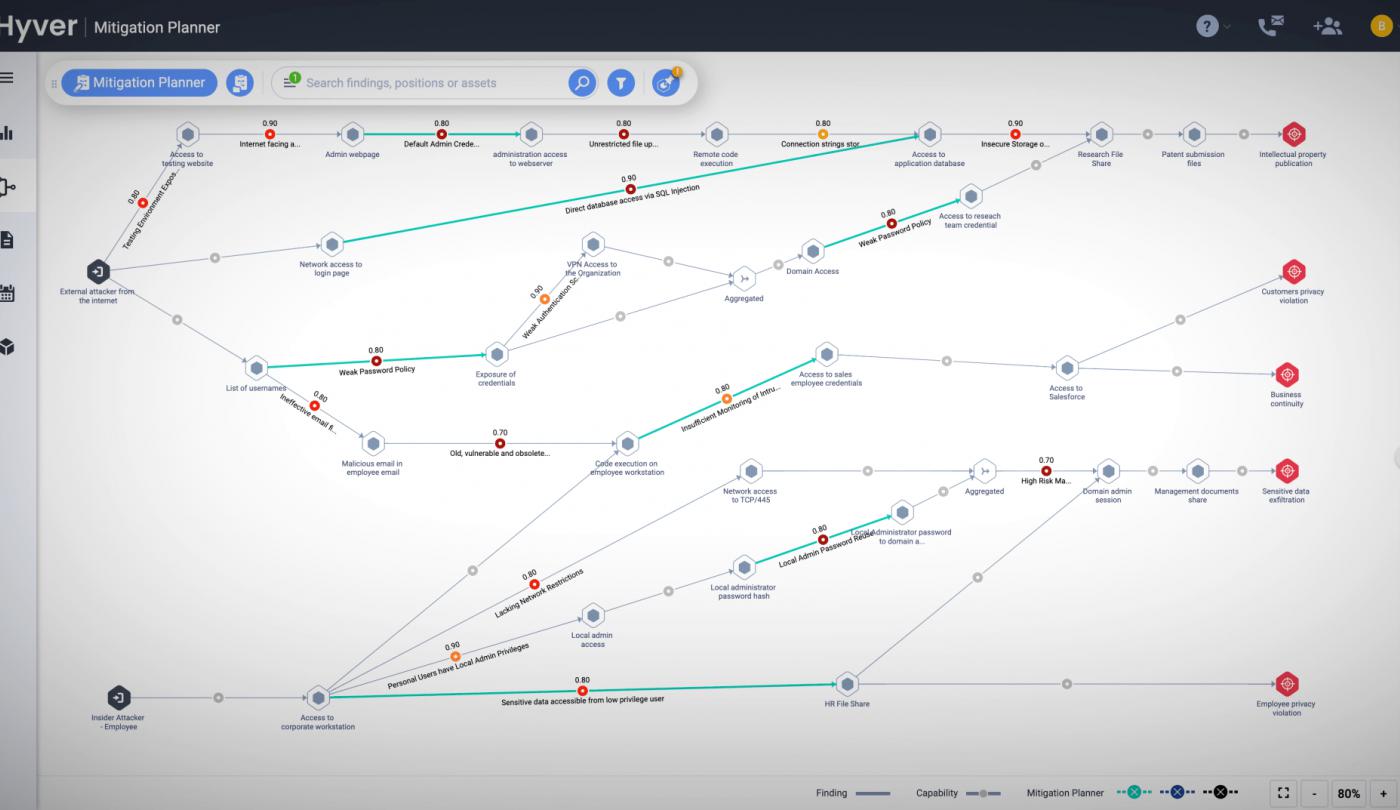Click the Insecure Storage o... finding marker
The width and height of the screenshot is (1400, 810).
(x=1015, y=134)
